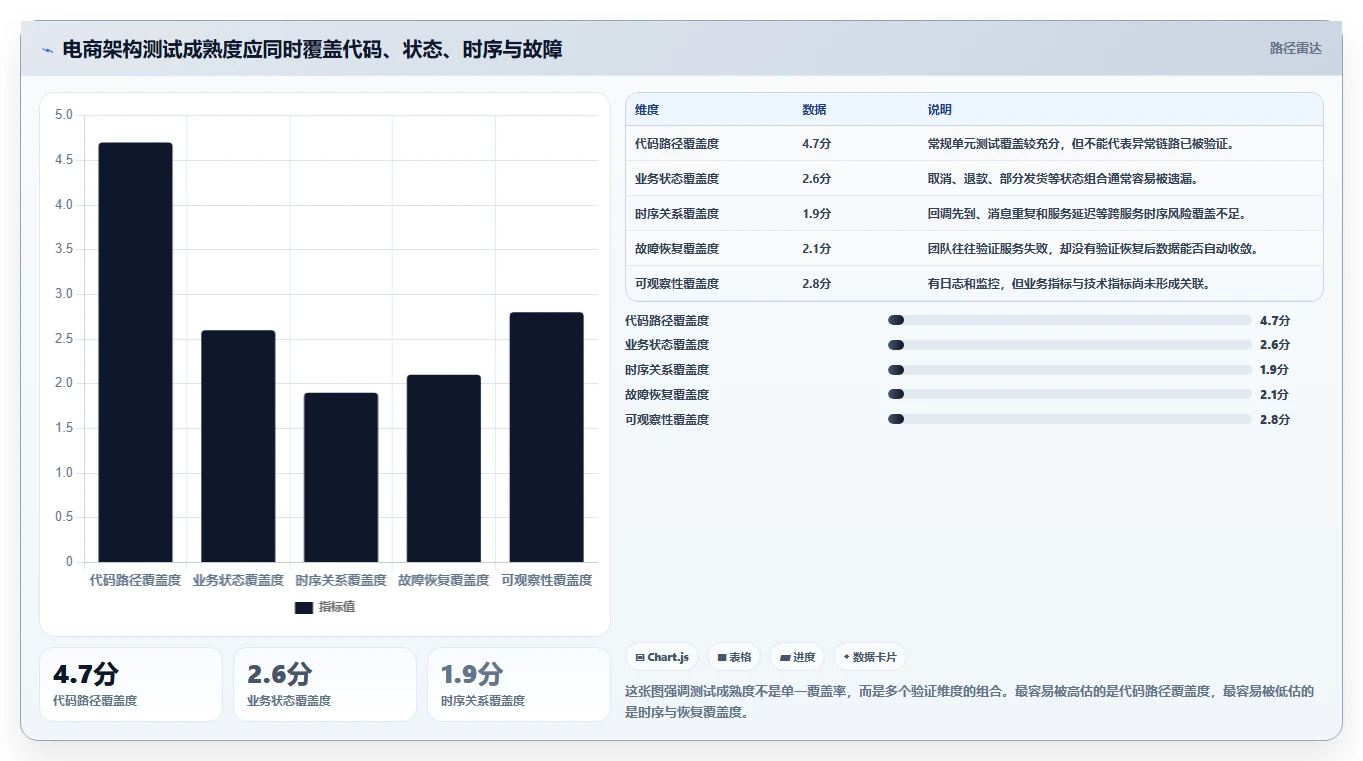Click 可观察性覆盖度 cell in the table
This screenshot has height=761, width=1363.
pyautogui.click(x=677, y=284)
